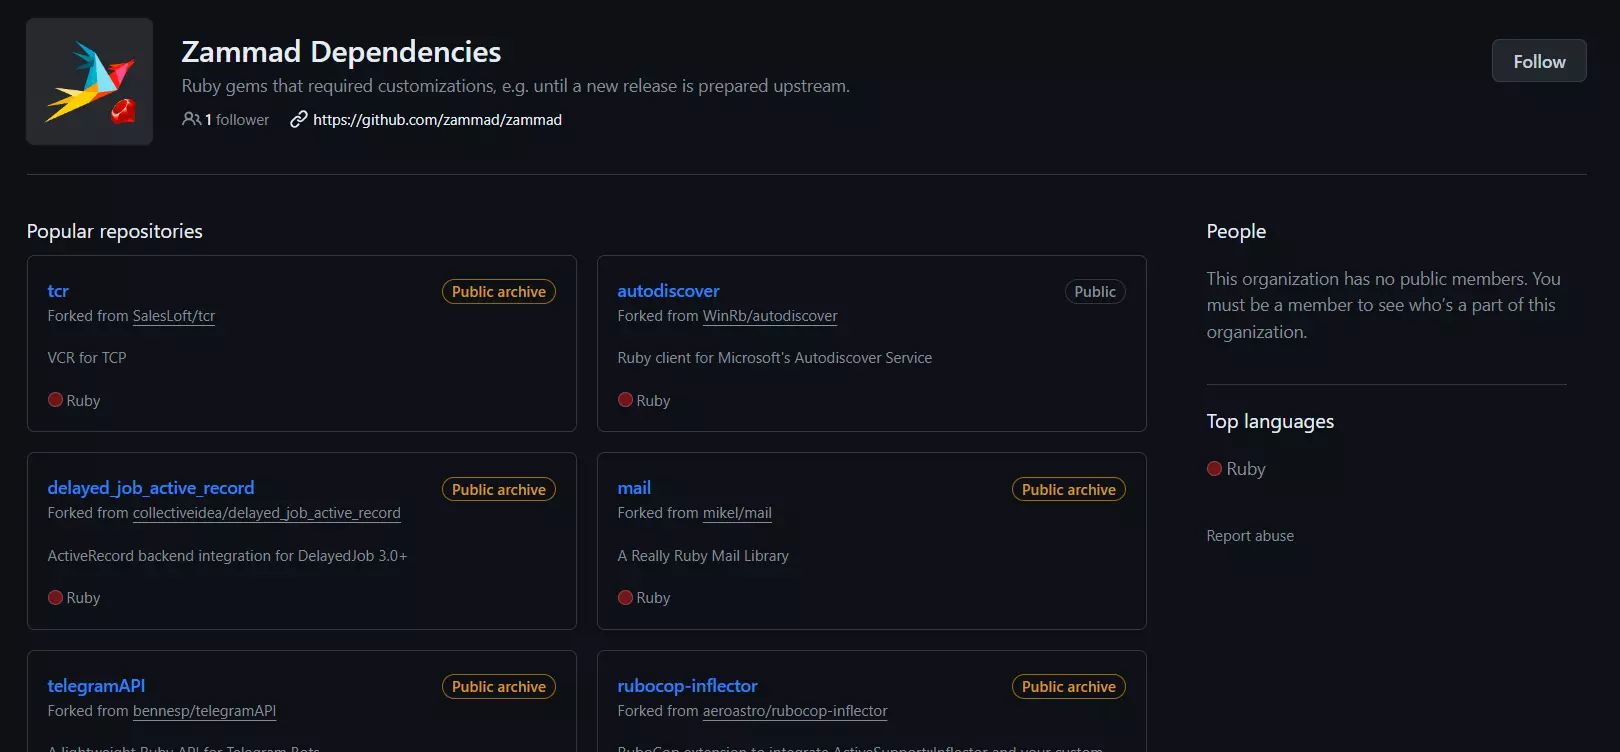The height and width of the screenshot is (752, 1620).
Task: Click the Follow button
Action: click(1538, 60)
